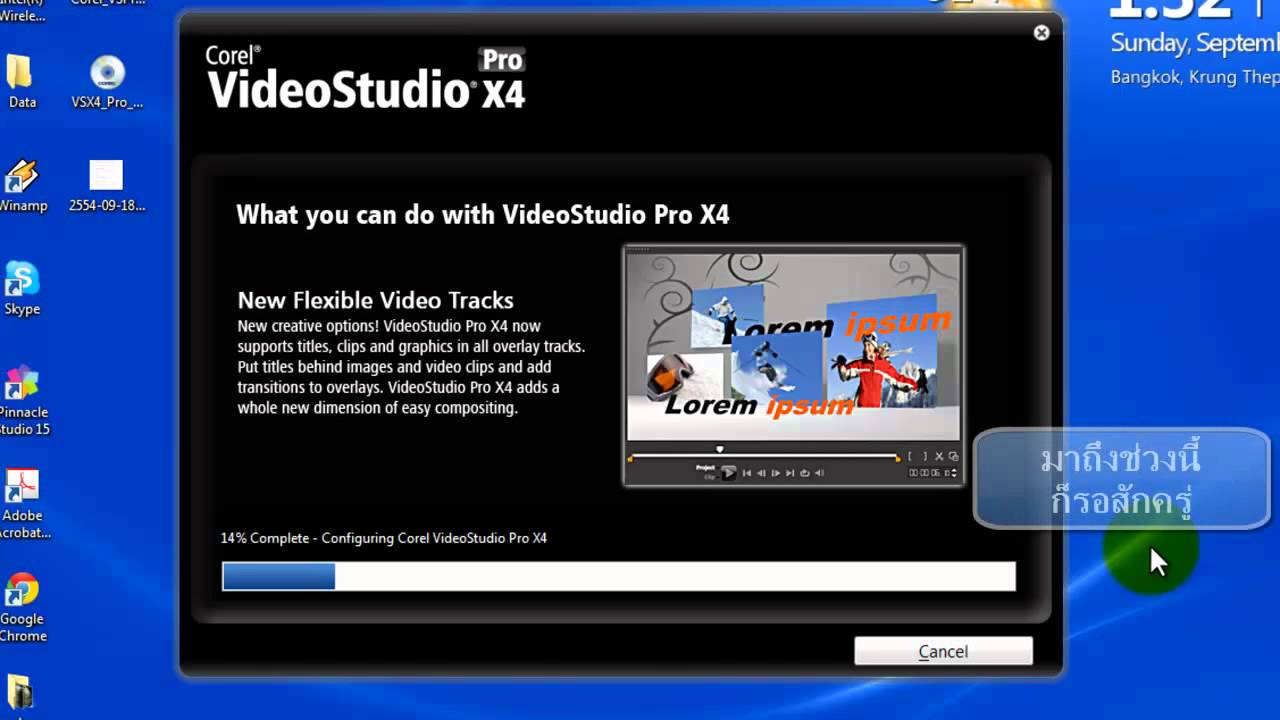Launch Google Chrome from desktop
The height and width of the screenshot is (720, 1280).
pyautogui.click(x=22, y=608)
